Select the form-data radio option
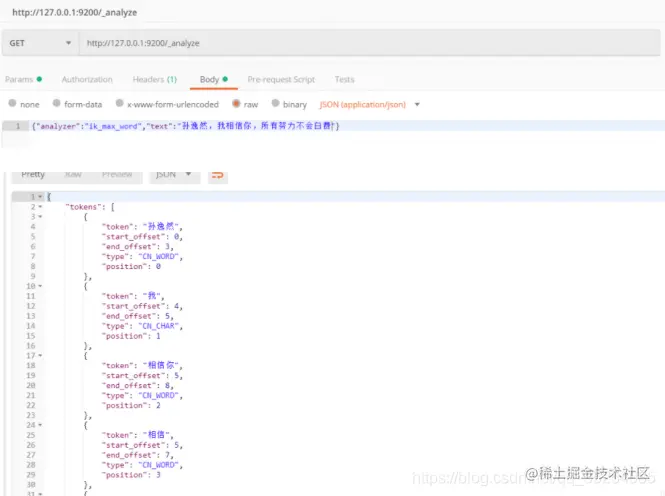Screen dimensions: 665x496 pos(56,103)
